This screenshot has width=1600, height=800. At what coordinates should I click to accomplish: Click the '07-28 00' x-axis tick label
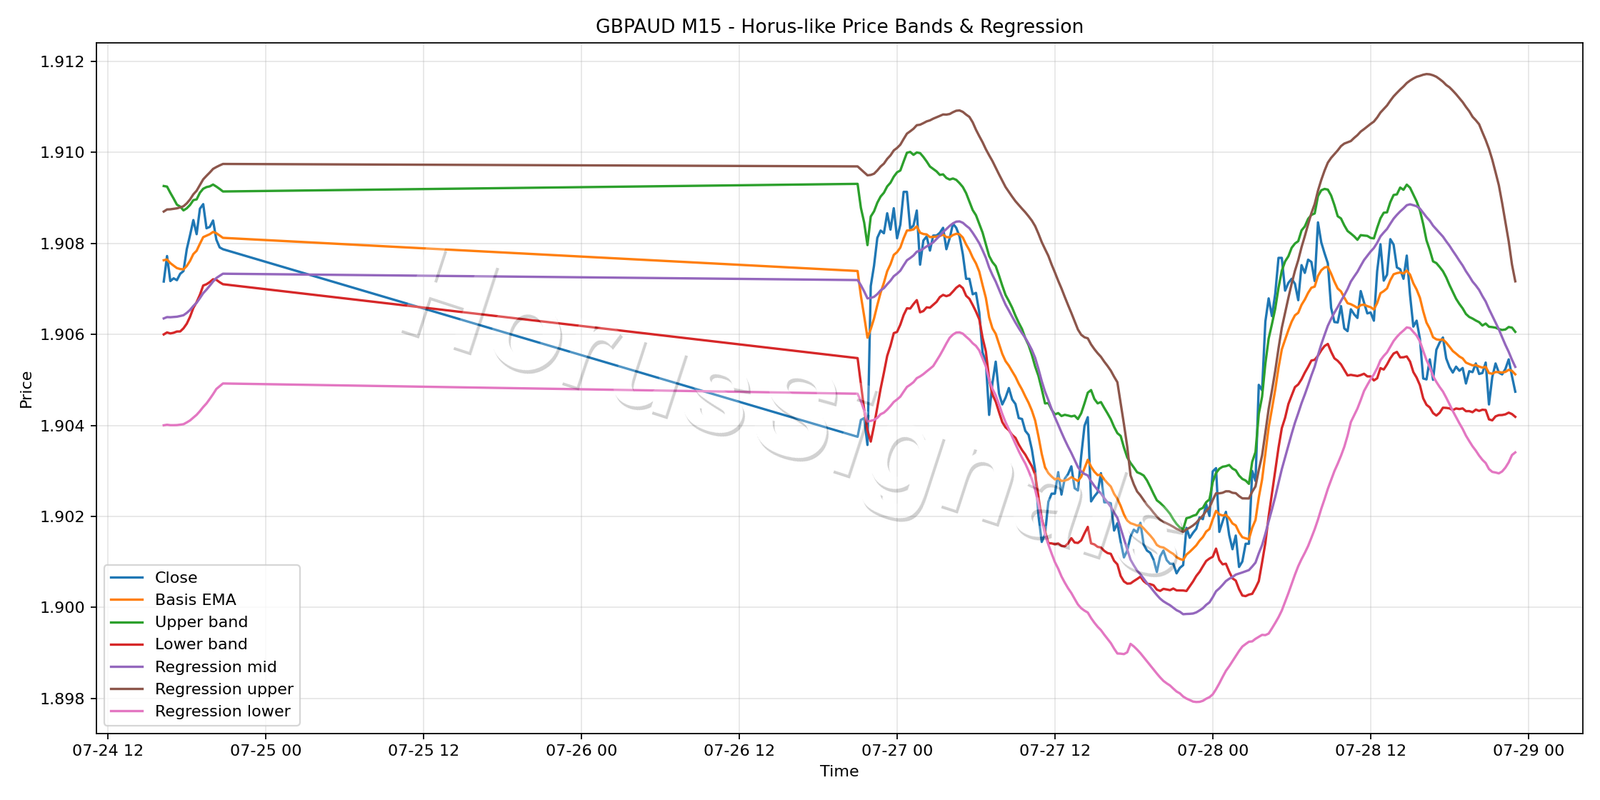coord(1212,751)
